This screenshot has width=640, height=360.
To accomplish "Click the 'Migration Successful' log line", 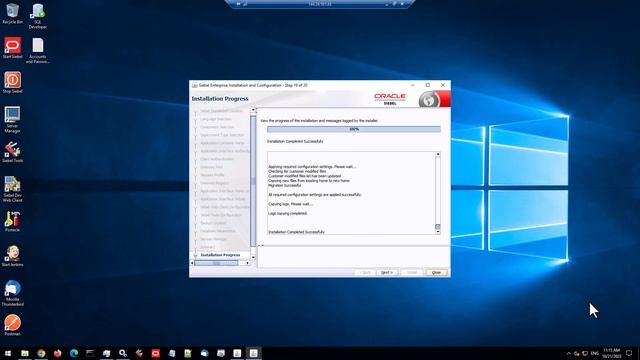I will [x=284, y=185].
